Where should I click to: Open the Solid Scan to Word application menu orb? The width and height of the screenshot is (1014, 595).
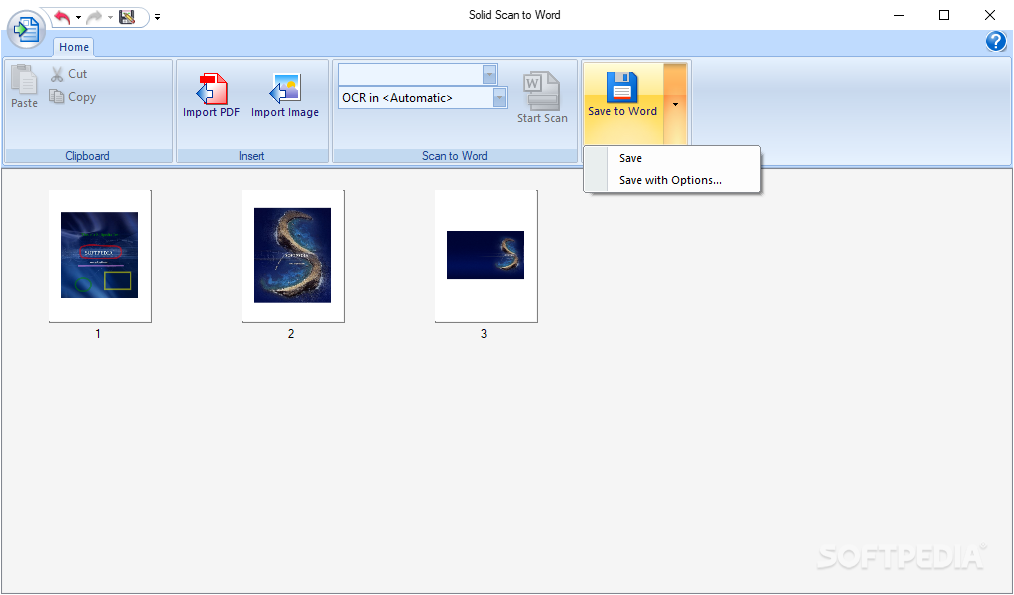tap(27, 30)
